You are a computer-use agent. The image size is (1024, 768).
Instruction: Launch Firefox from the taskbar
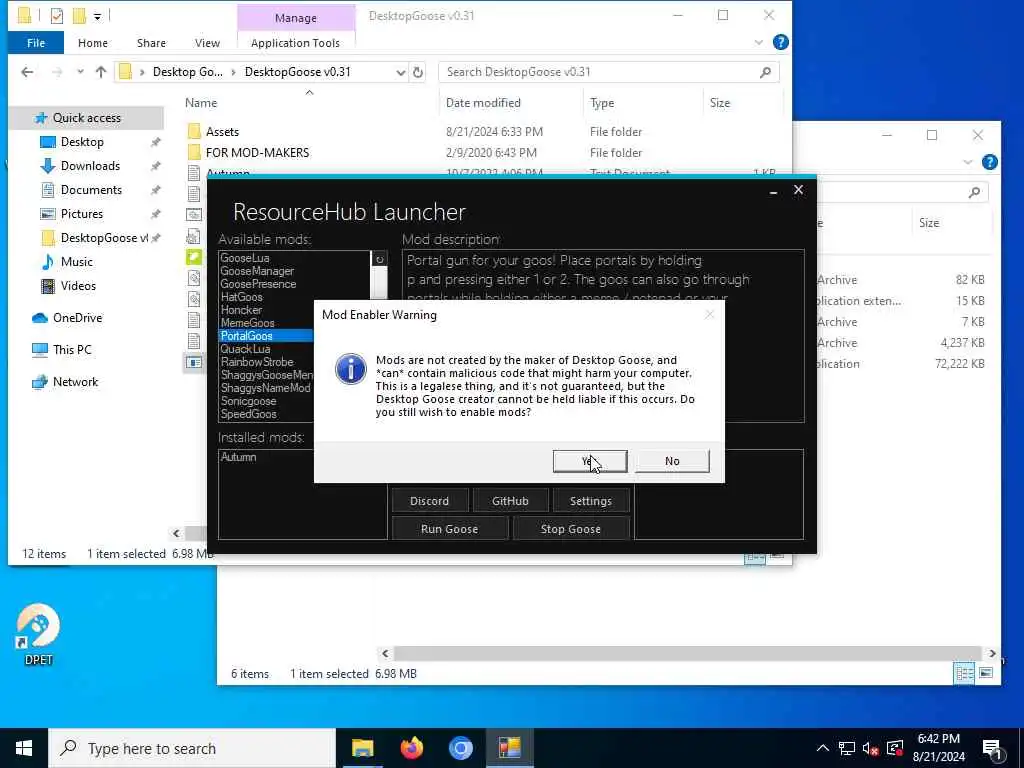411,748
